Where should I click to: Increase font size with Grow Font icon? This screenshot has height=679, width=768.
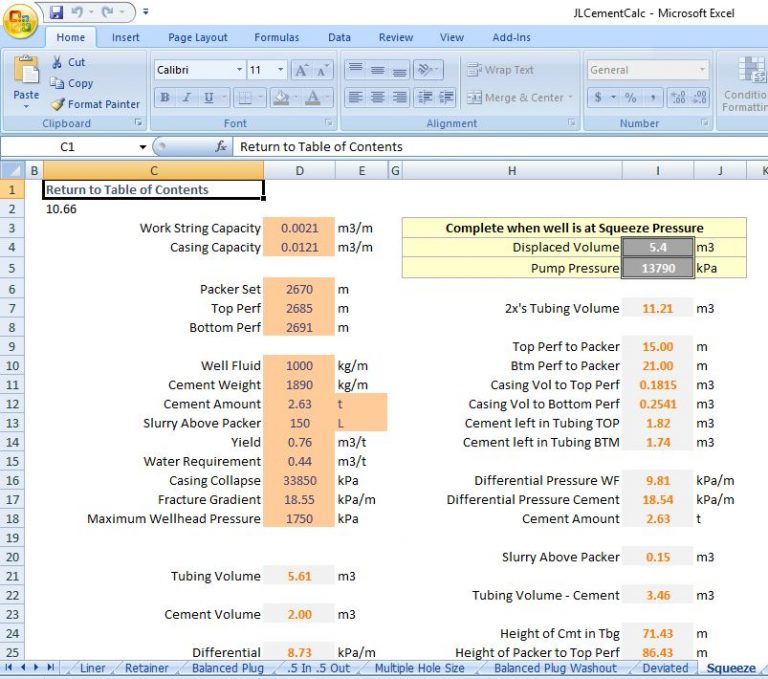[299, 71]
